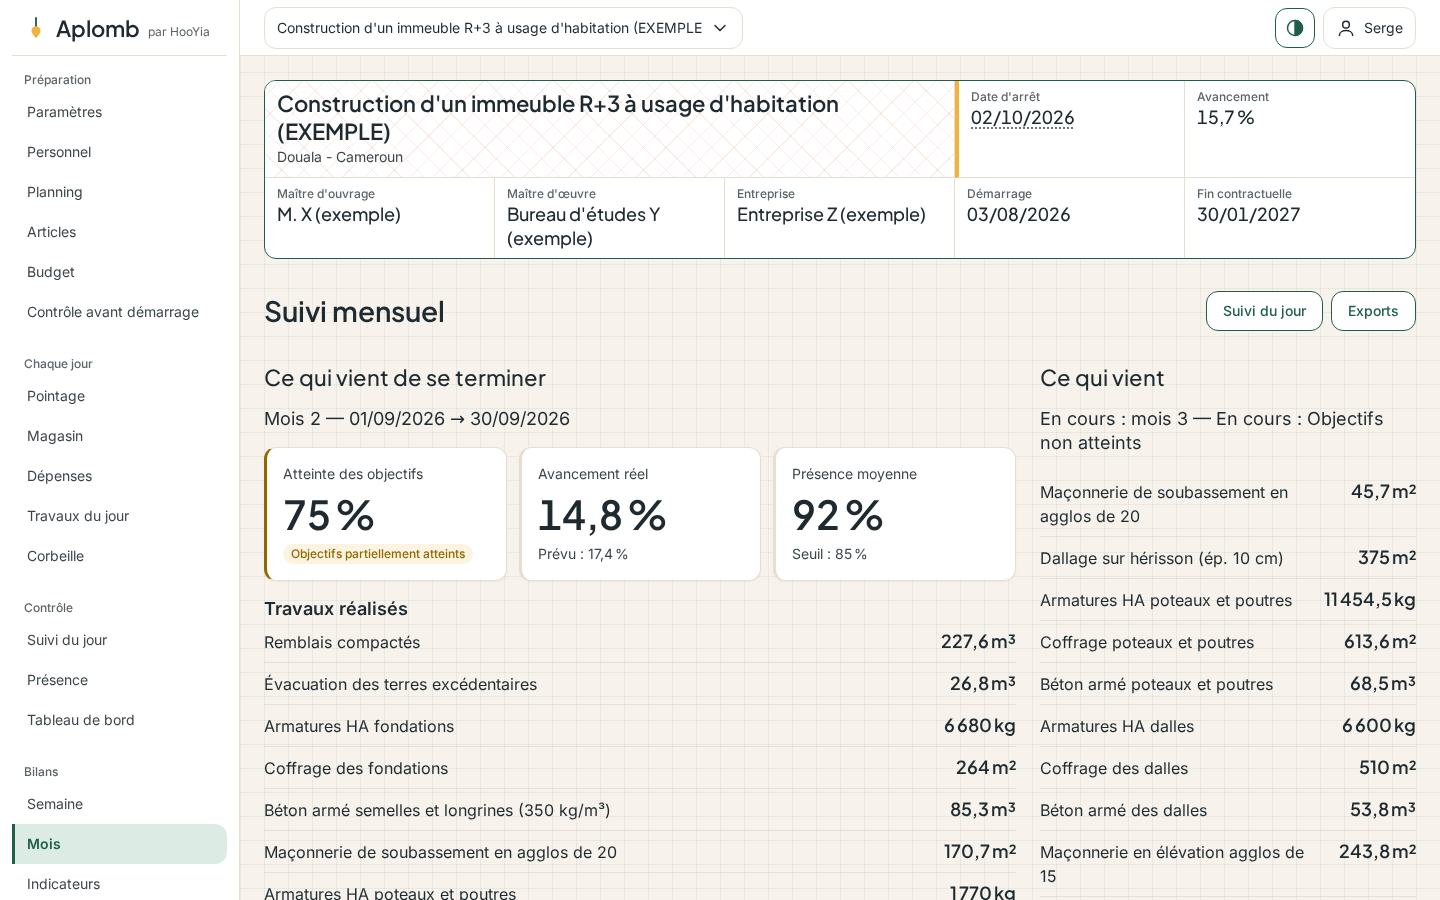Open the Paramètres menu item
Viewport: 1440px width, 900px height.
coord(119,112)
